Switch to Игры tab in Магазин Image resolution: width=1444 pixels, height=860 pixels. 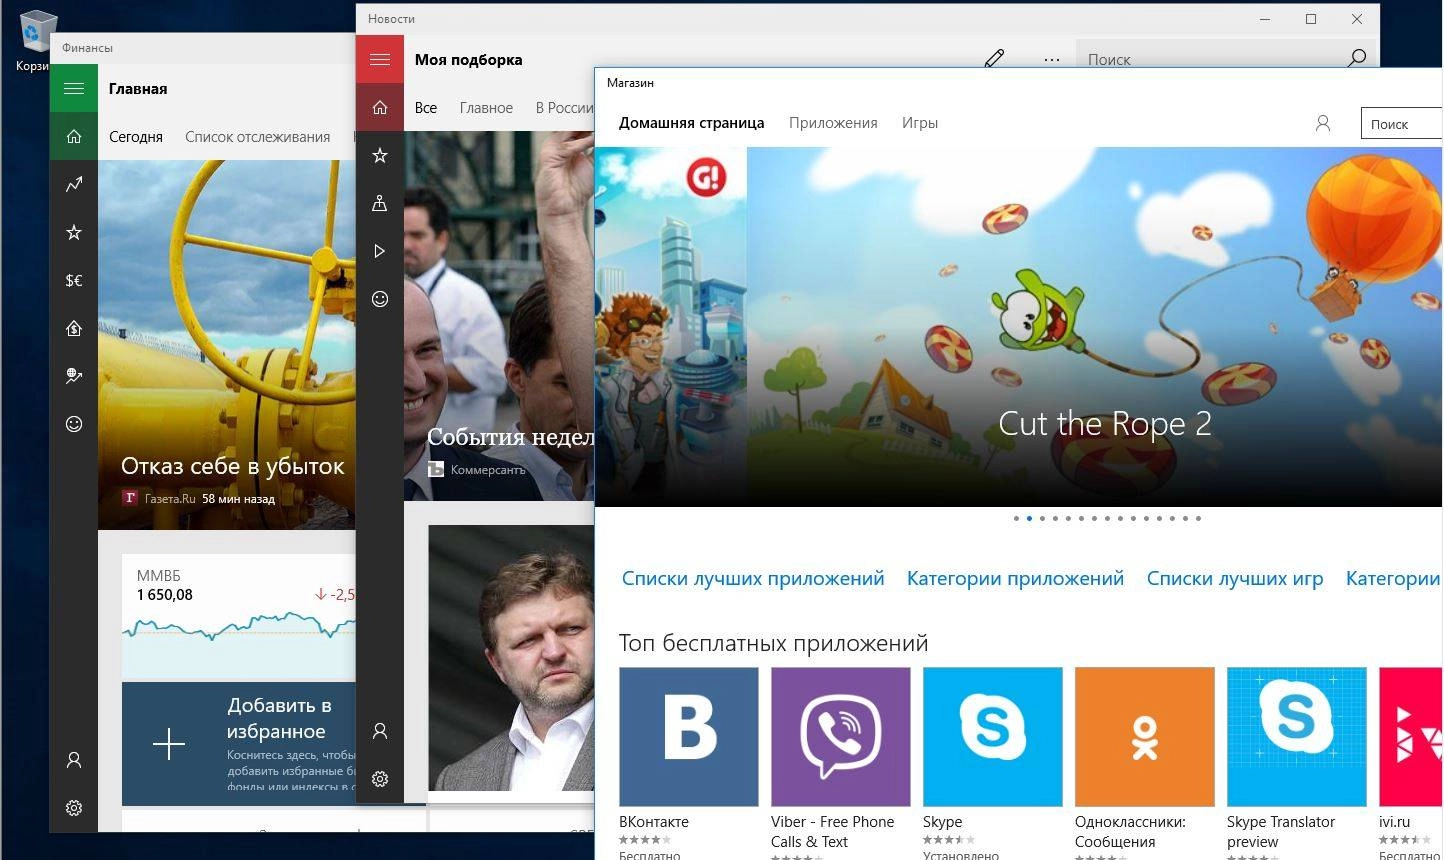click(x=920, y=123)
